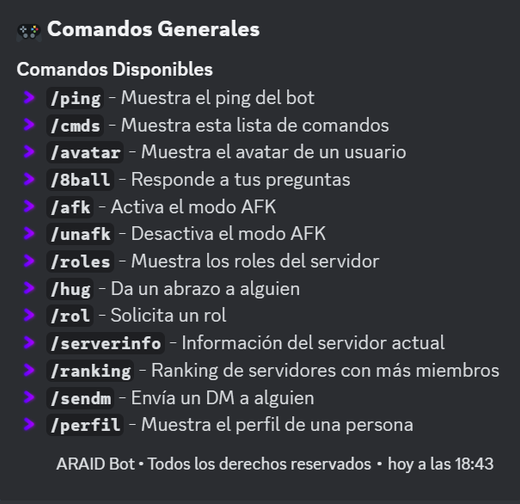Click the purple arrow beside /serverinfo
Screen dimensions: 520x504
click(x=29, y=343)
